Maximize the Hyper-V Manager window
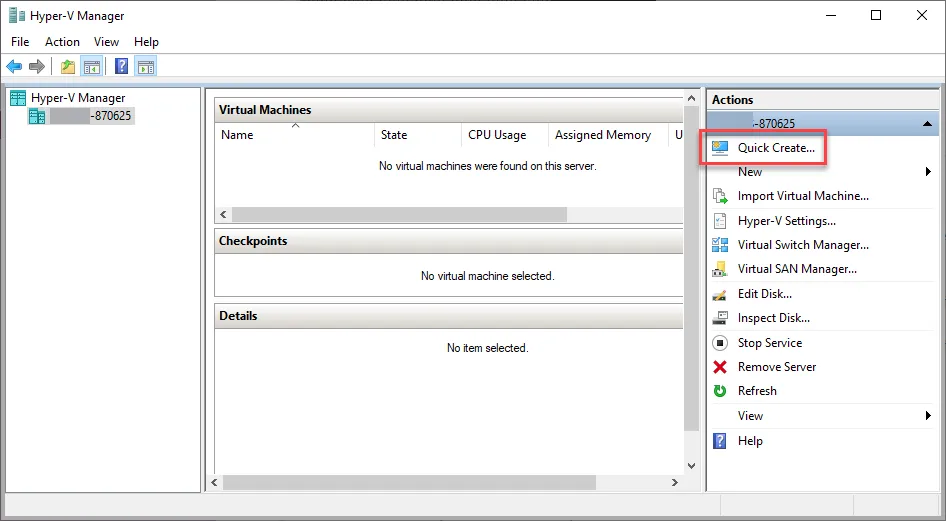946x521 pixels. tap(876, 16)
